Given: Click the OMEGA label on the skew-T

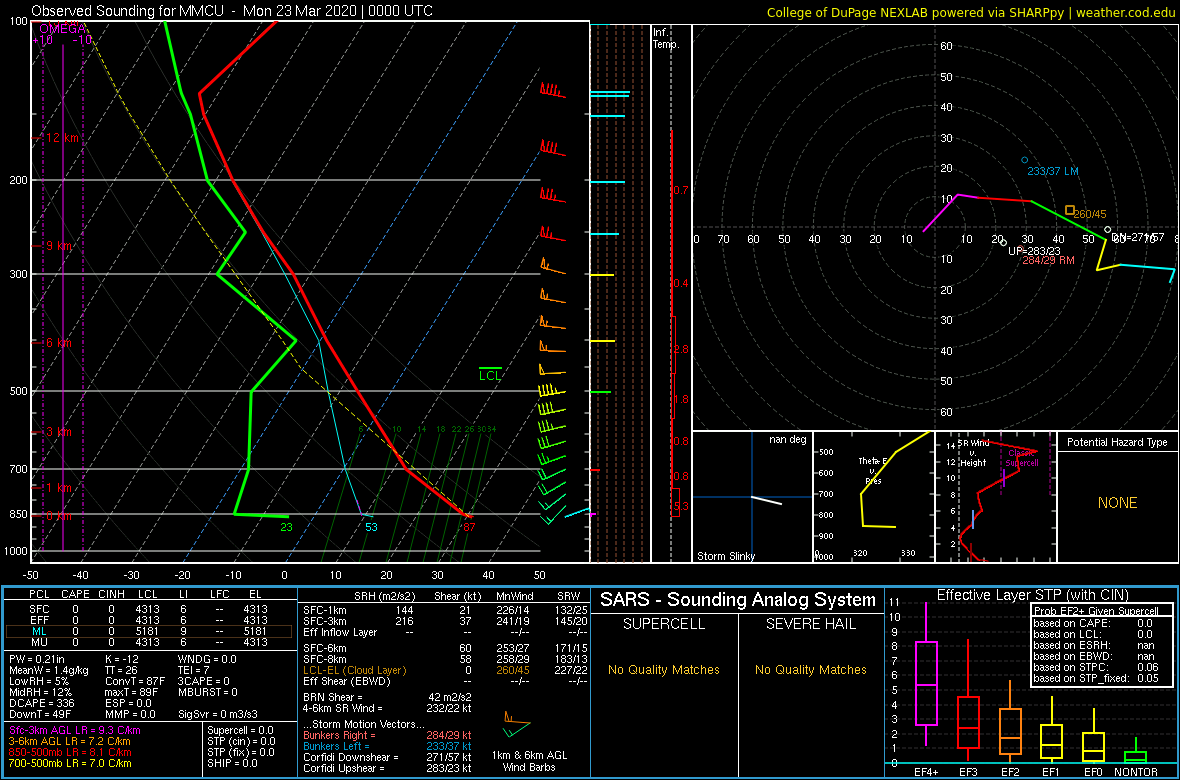Looking at the screenshot, I should coord(62,28).
